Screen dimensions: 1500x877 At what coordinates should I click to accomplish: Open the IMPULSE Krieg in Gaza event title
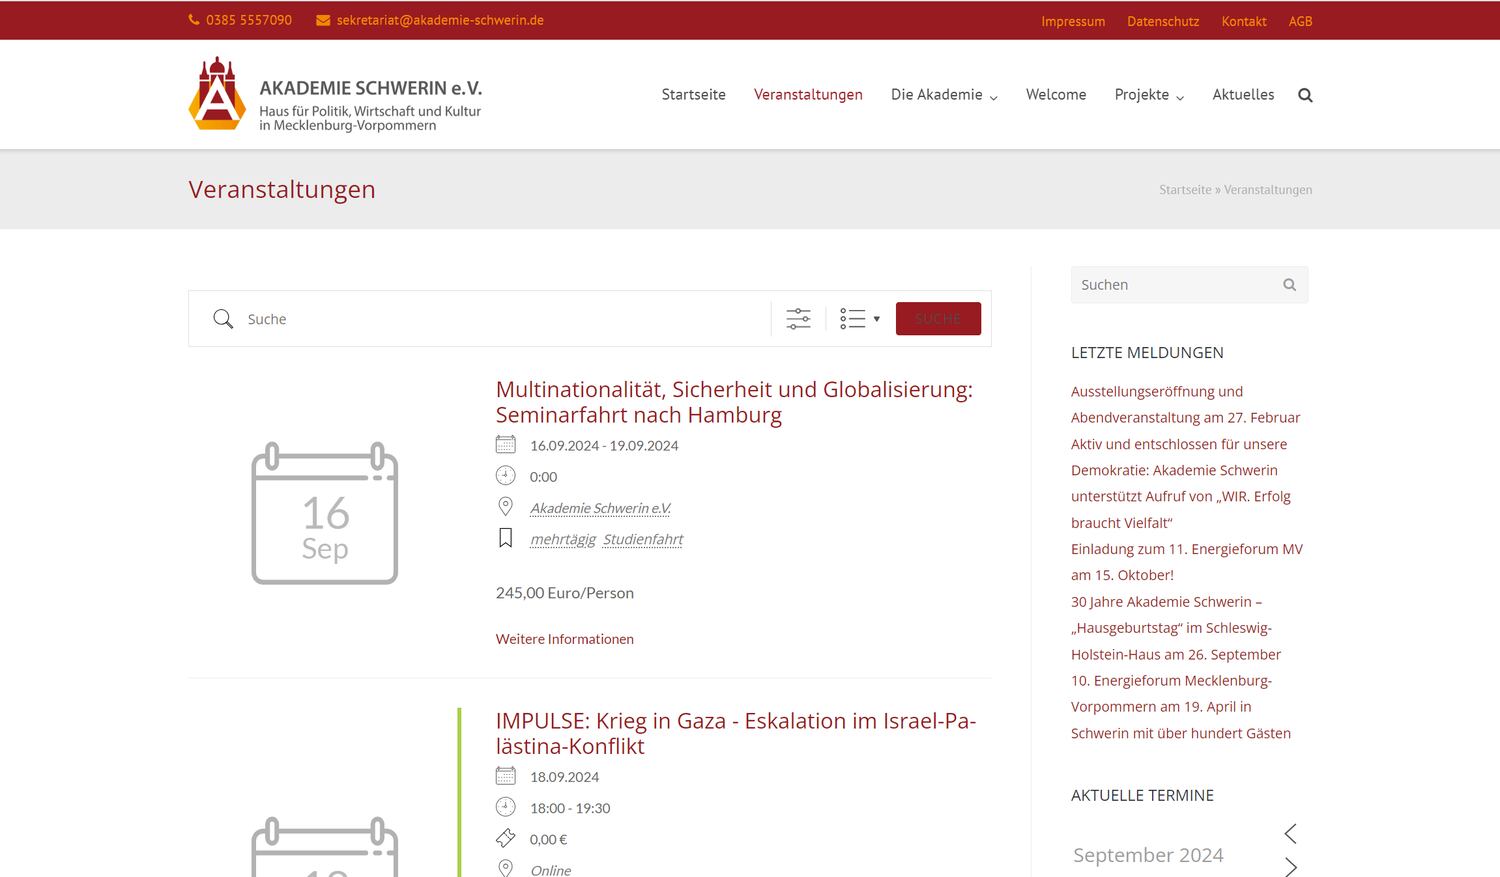point(735,733)
